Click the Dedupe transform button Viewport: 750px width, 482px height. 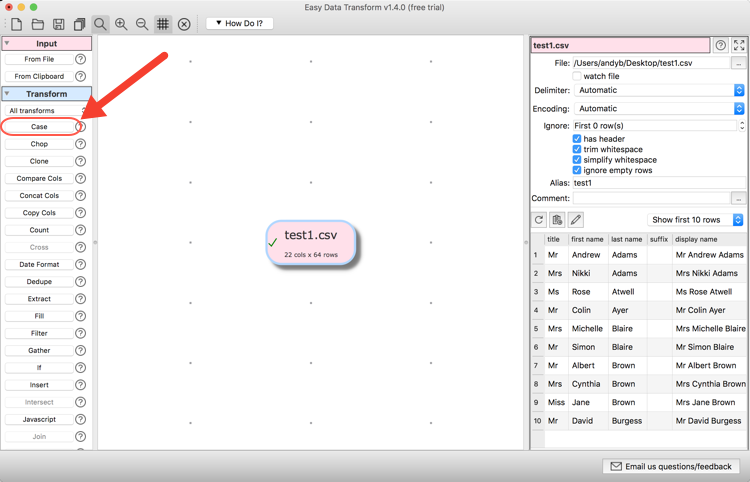click(39, 282)
